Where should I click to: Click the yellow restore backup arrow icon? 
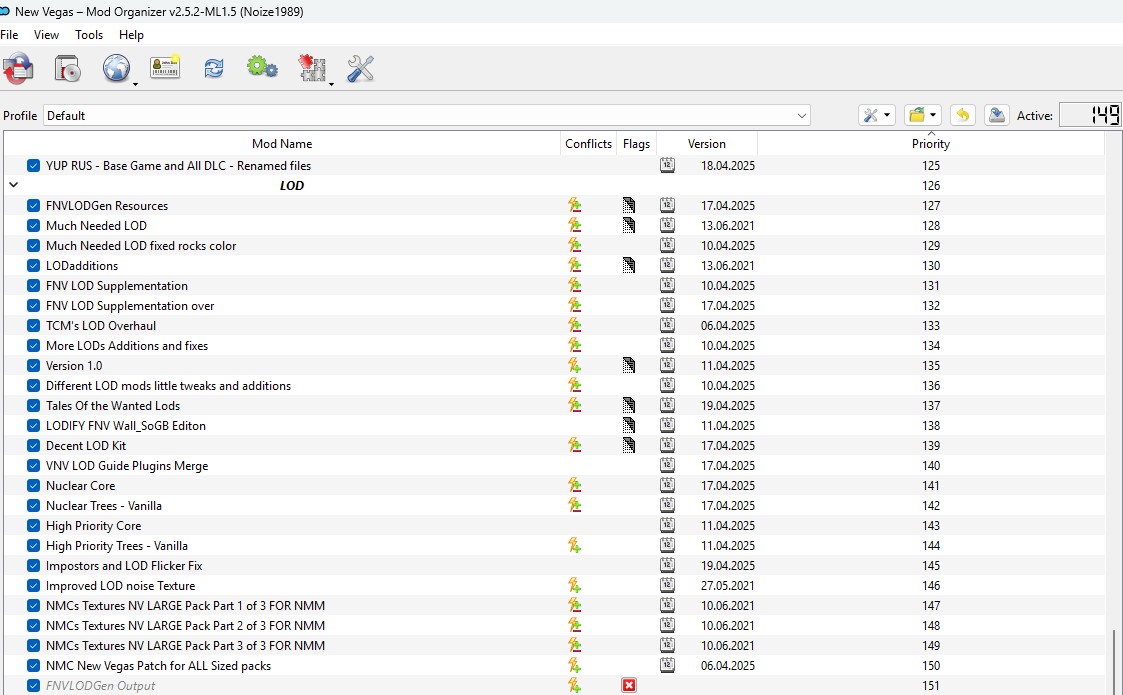point(963,115)
